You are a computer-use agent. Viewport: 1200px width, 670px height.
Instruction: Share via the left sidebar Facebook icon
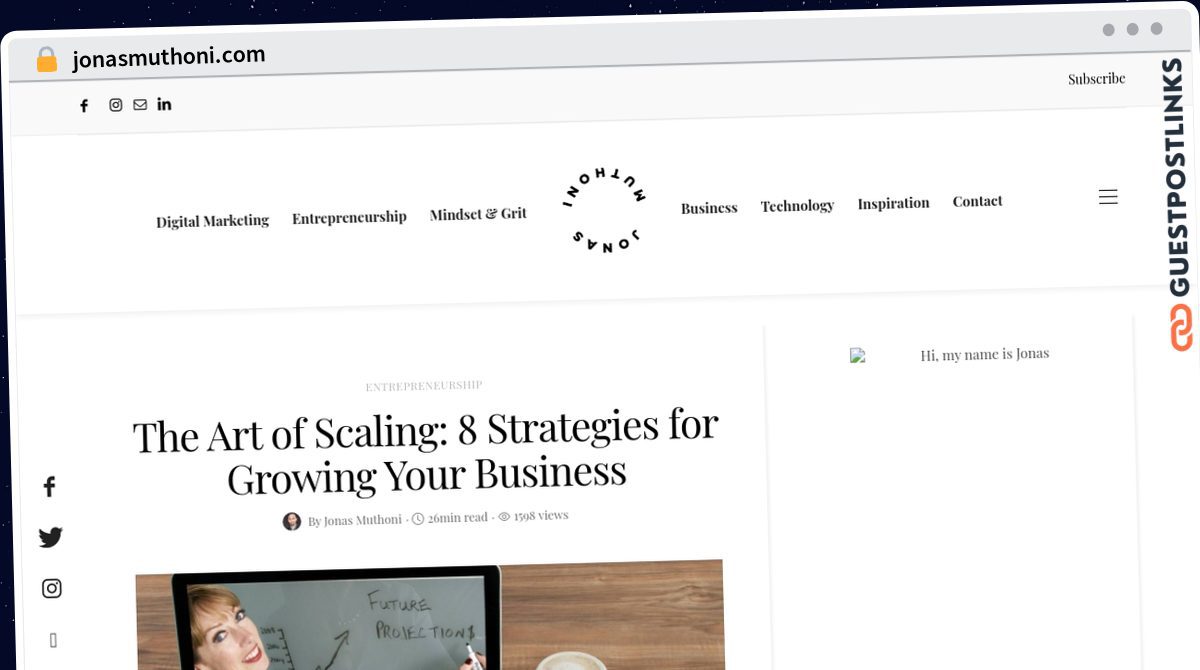49,487
